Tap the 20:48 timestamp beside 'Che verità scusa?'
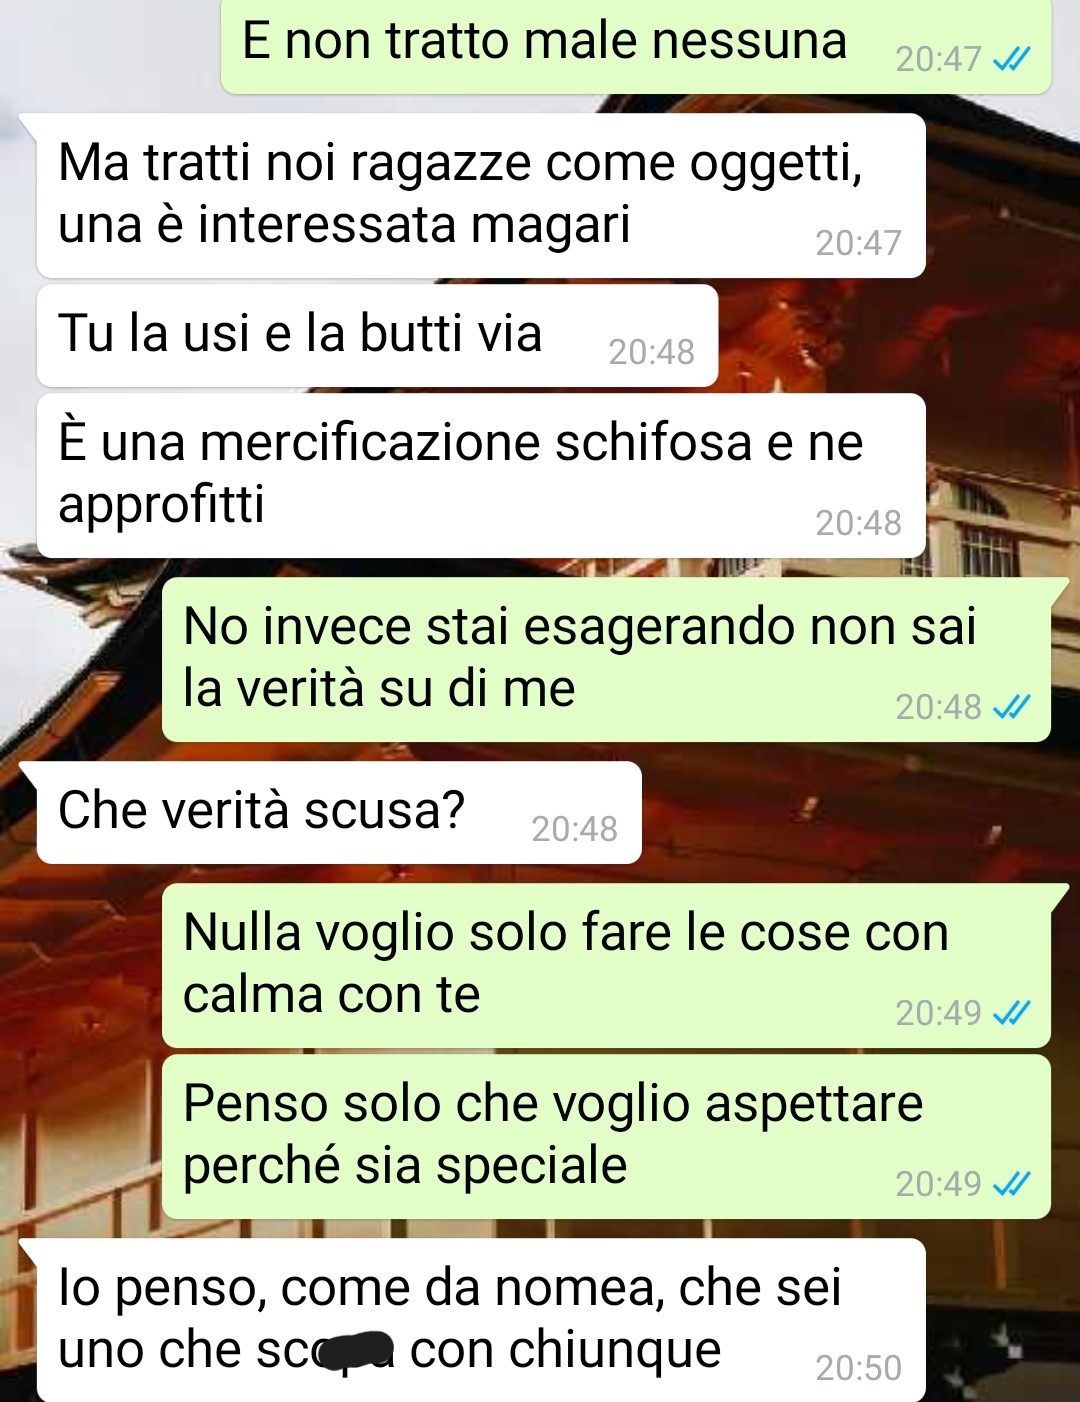 [574, 829]
